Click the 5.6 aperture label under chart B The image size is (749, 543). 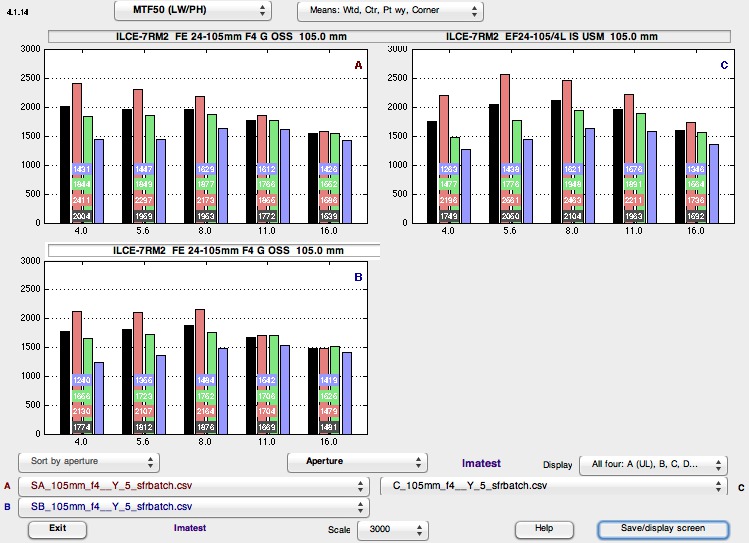pyautogui.click(x=143, y=442)
